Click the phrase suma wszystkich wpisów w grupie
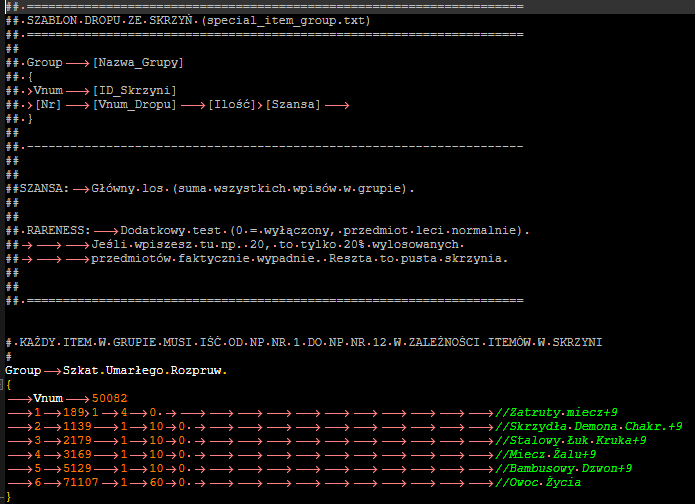This screenshot has height=504, width=695. click(289, 188)
